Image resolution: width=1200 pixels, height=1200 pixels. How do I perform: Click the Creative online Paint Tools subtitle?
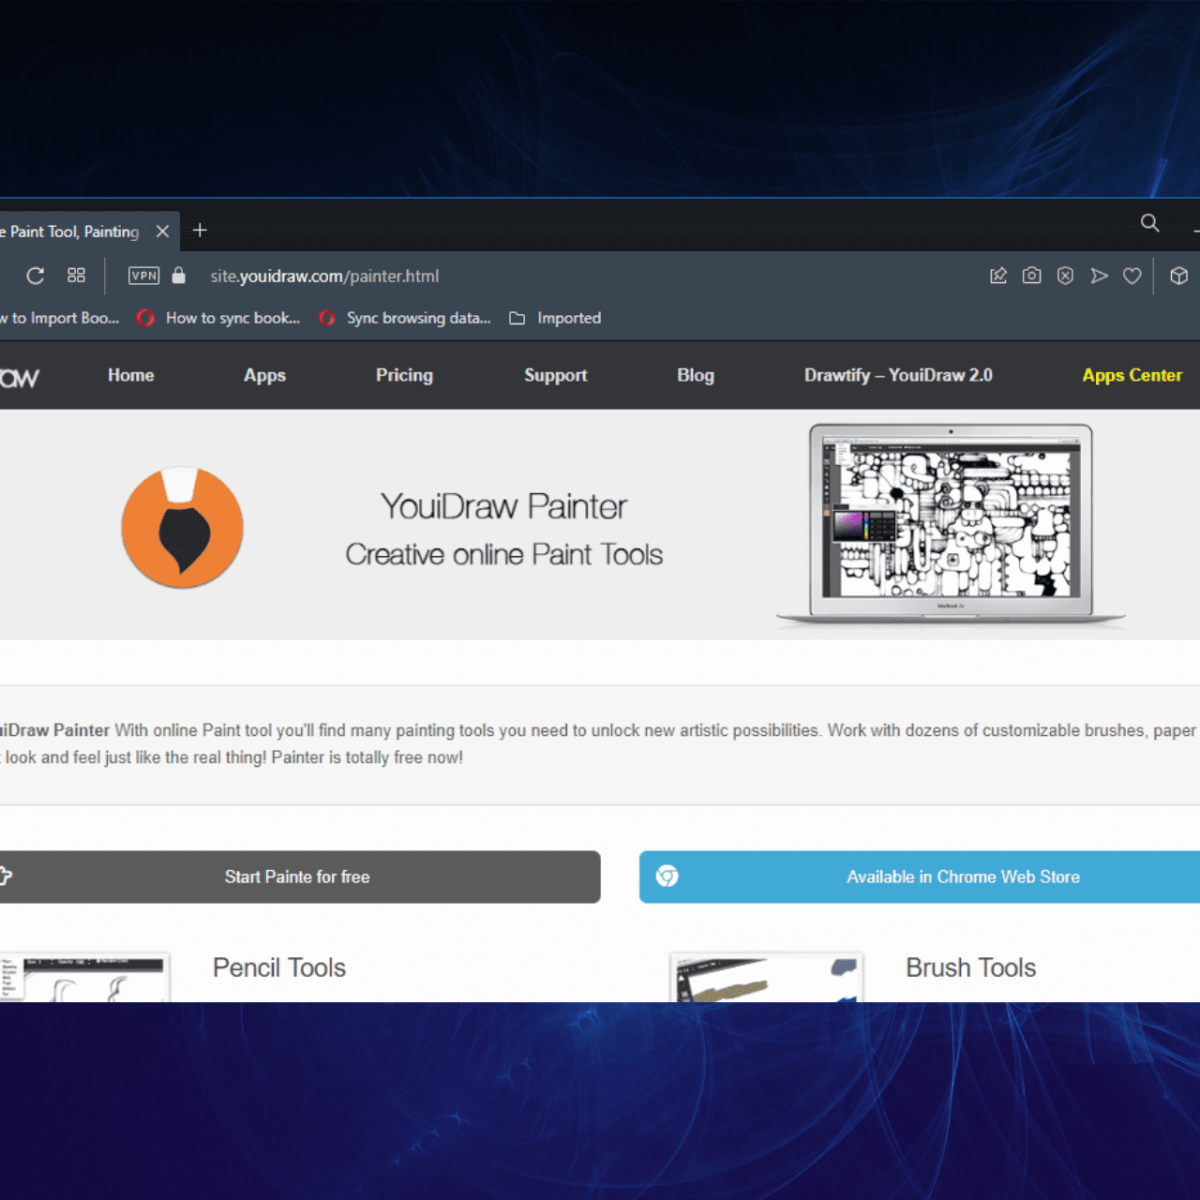(x=504, y=555)
